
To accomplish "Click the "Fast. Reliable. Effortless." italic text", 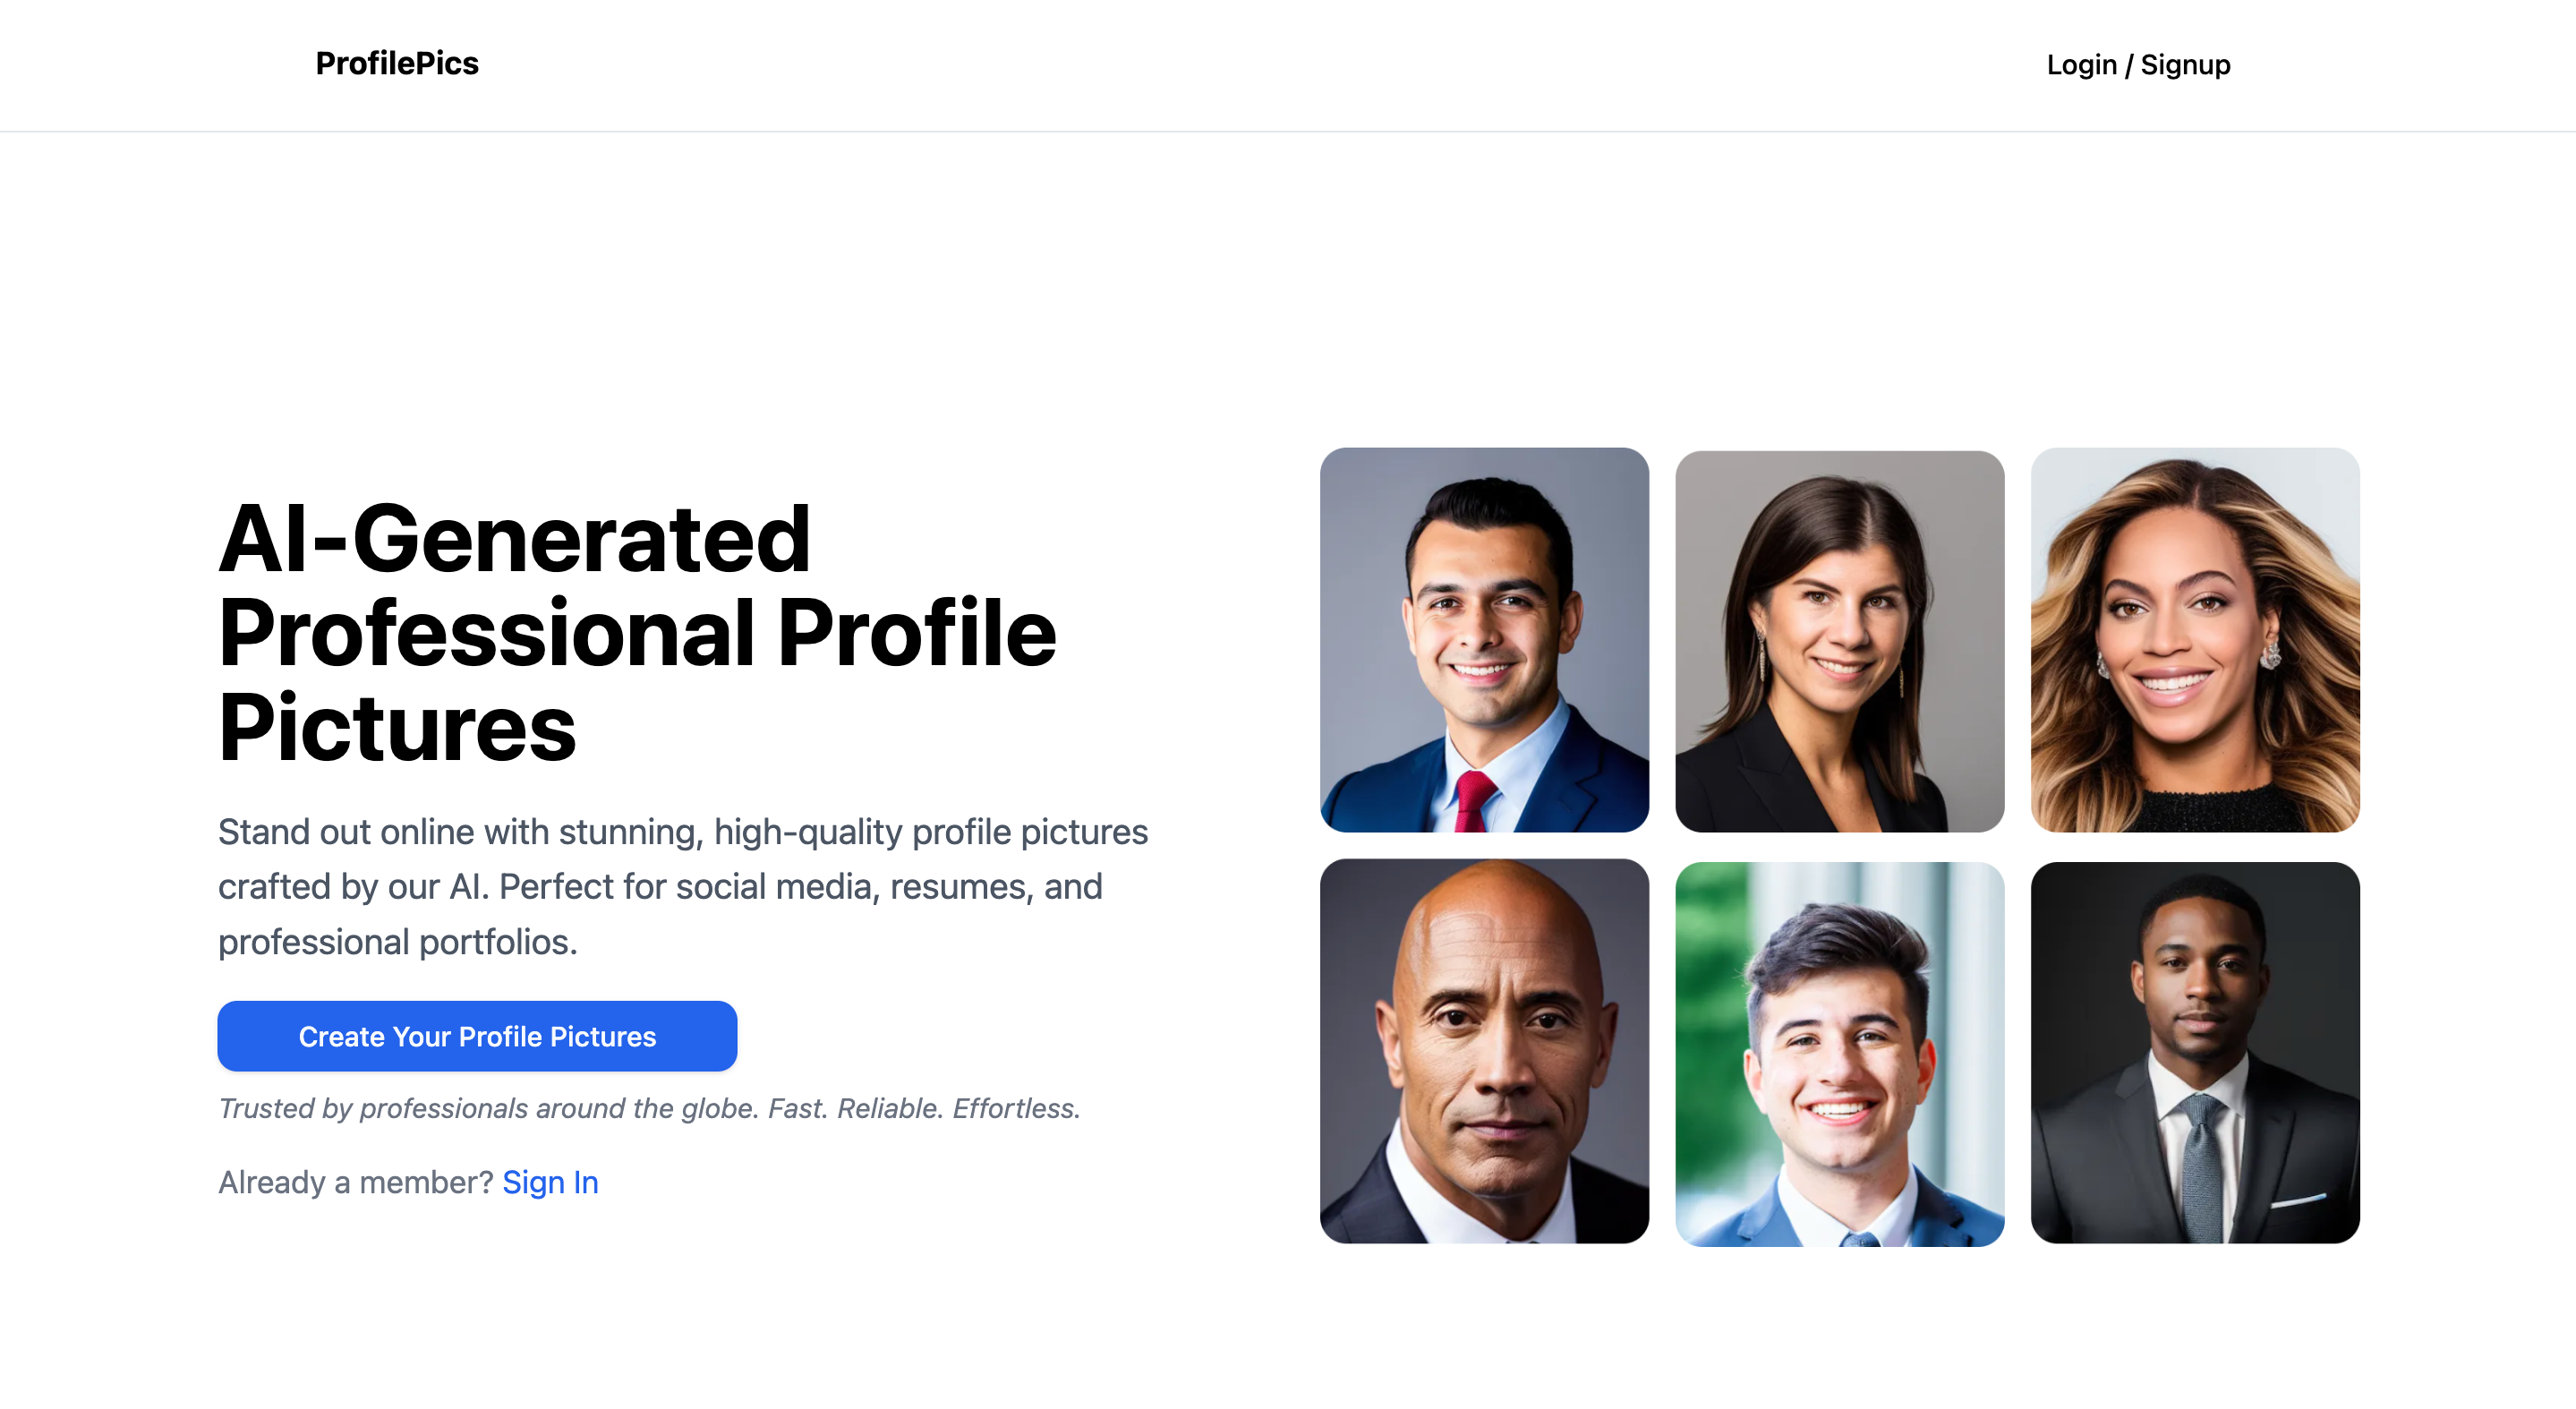I will (x=924, y=1108).
